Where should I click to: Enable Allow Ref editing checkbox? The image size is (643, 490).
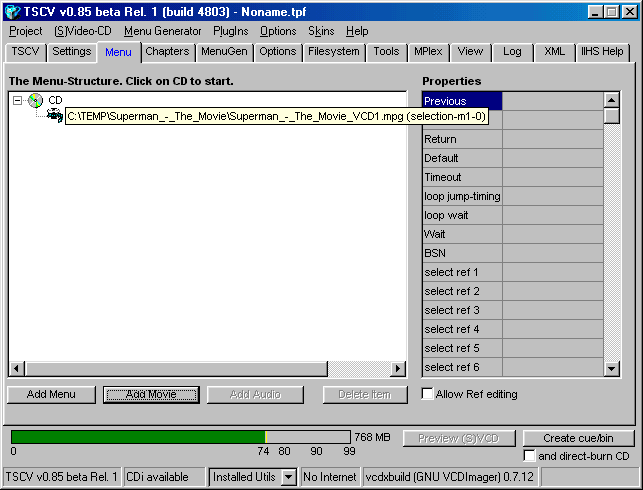pyautogui.click(x=428, y=394)
